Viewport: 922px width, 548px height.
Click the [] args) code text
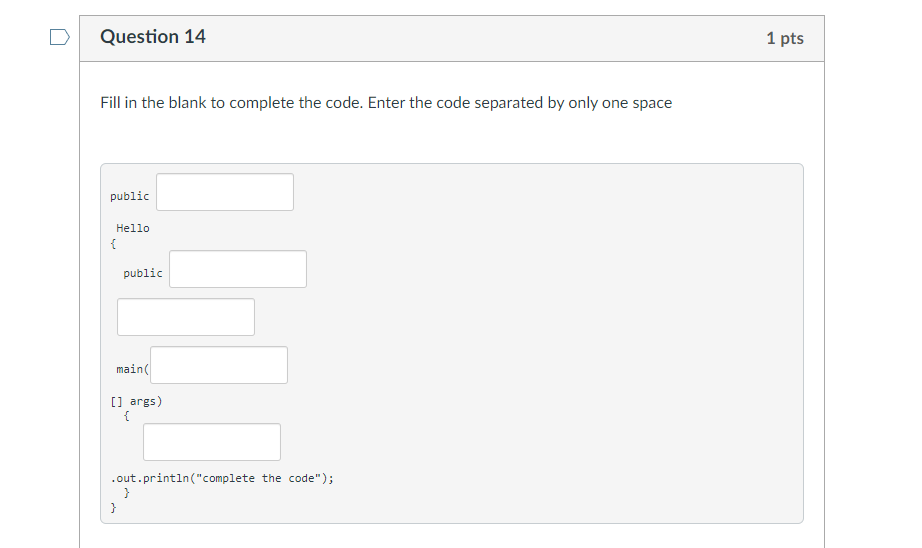click(136, 401)
